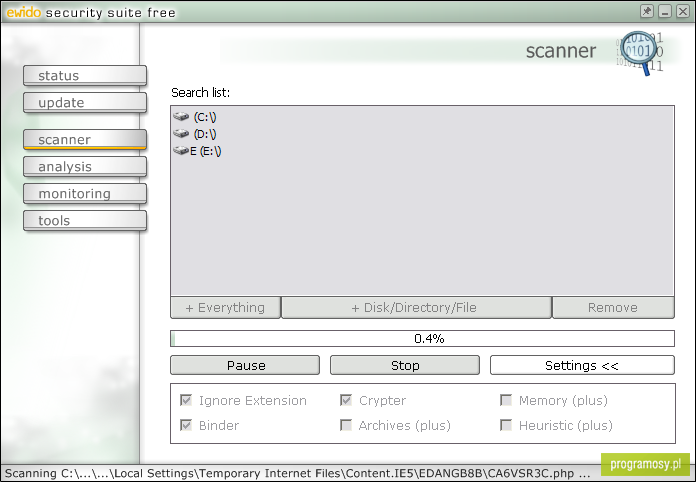This screenshot has height=482, width=696.
Task: Toggle the Binder checkbox
Action: pyautogui.click(x=186, y=425)
